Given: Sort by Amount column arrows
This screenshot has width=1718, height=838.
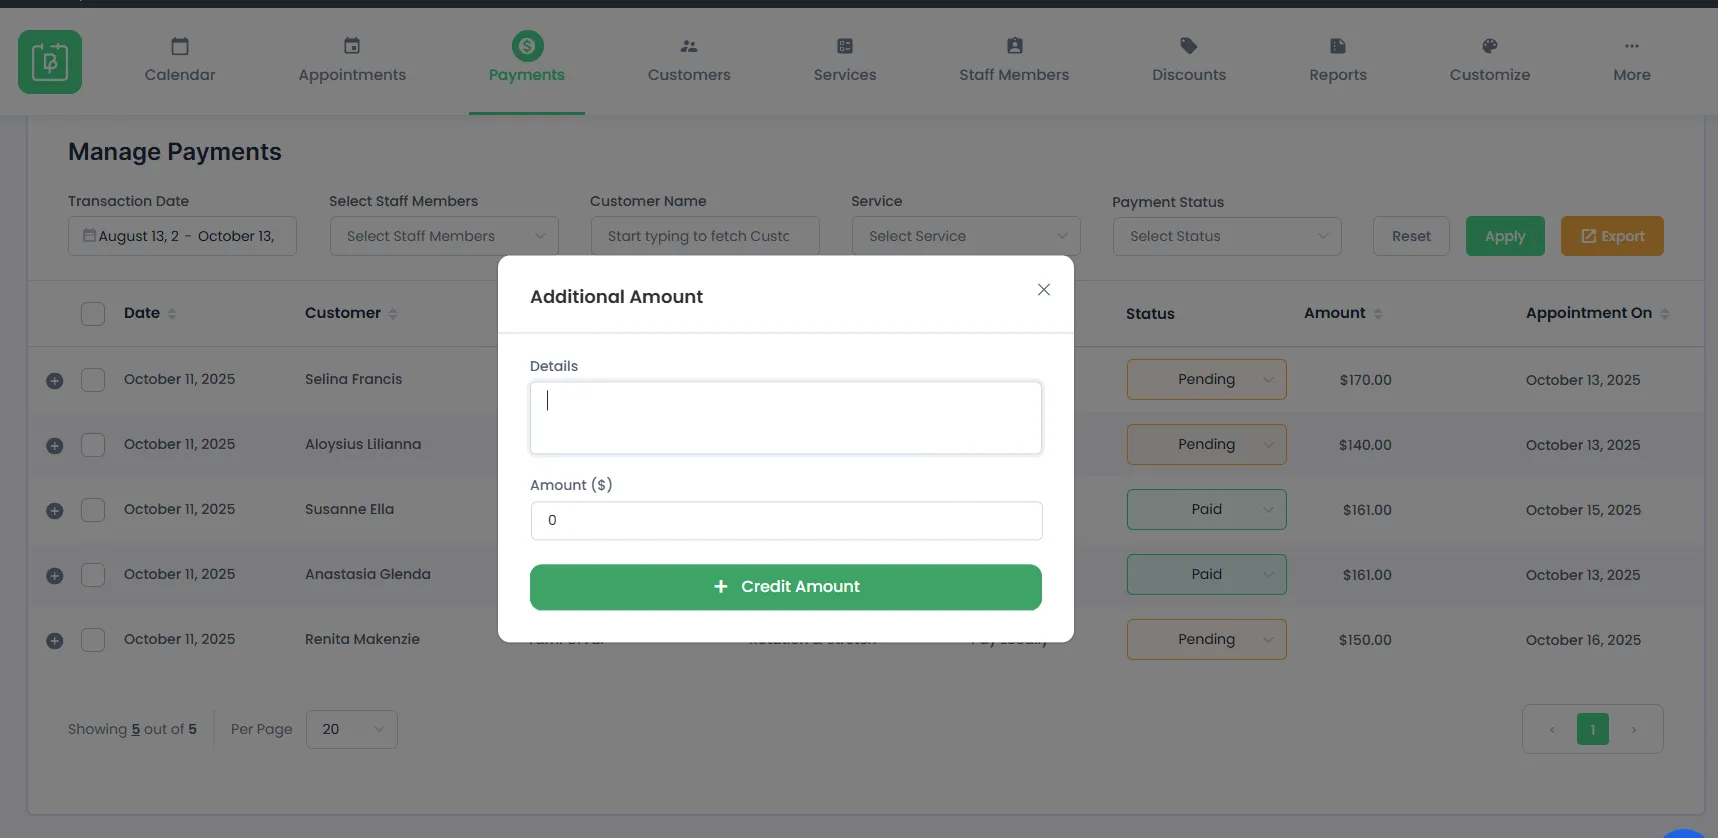Looking at the screenshot, I should 1378,314.
